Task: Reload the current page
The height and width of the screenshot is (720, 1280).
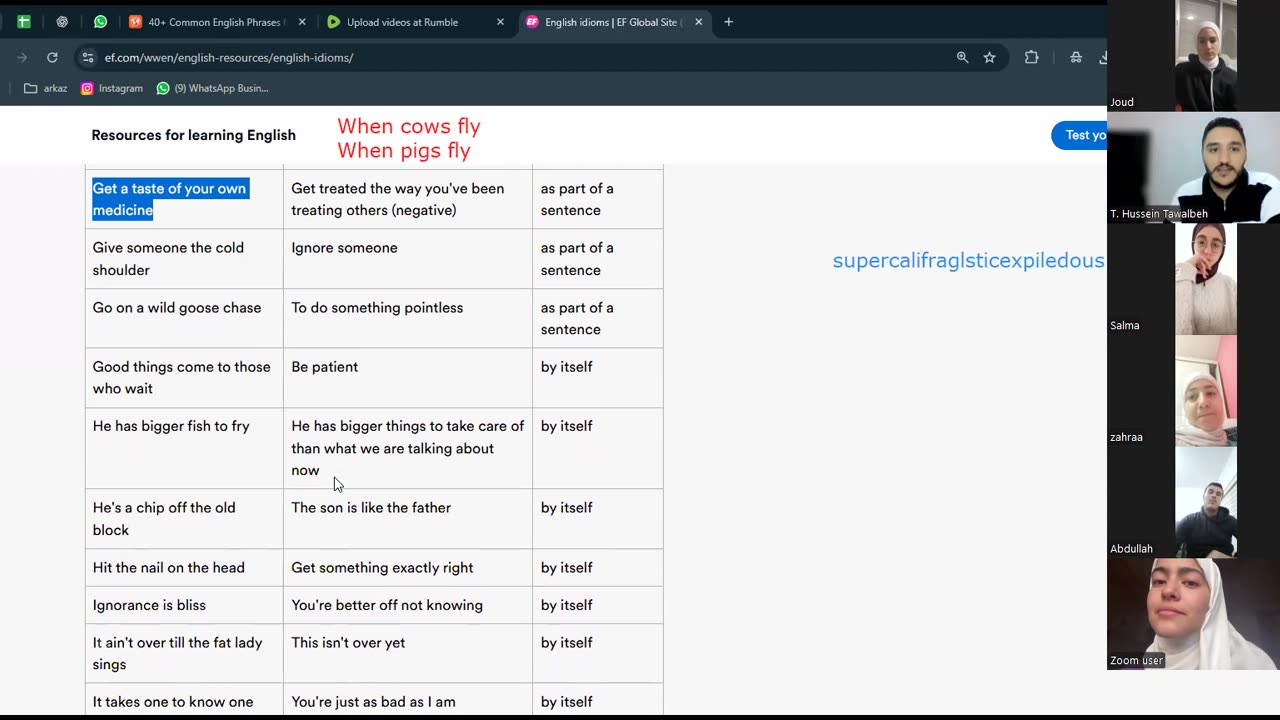Action: 52,57
